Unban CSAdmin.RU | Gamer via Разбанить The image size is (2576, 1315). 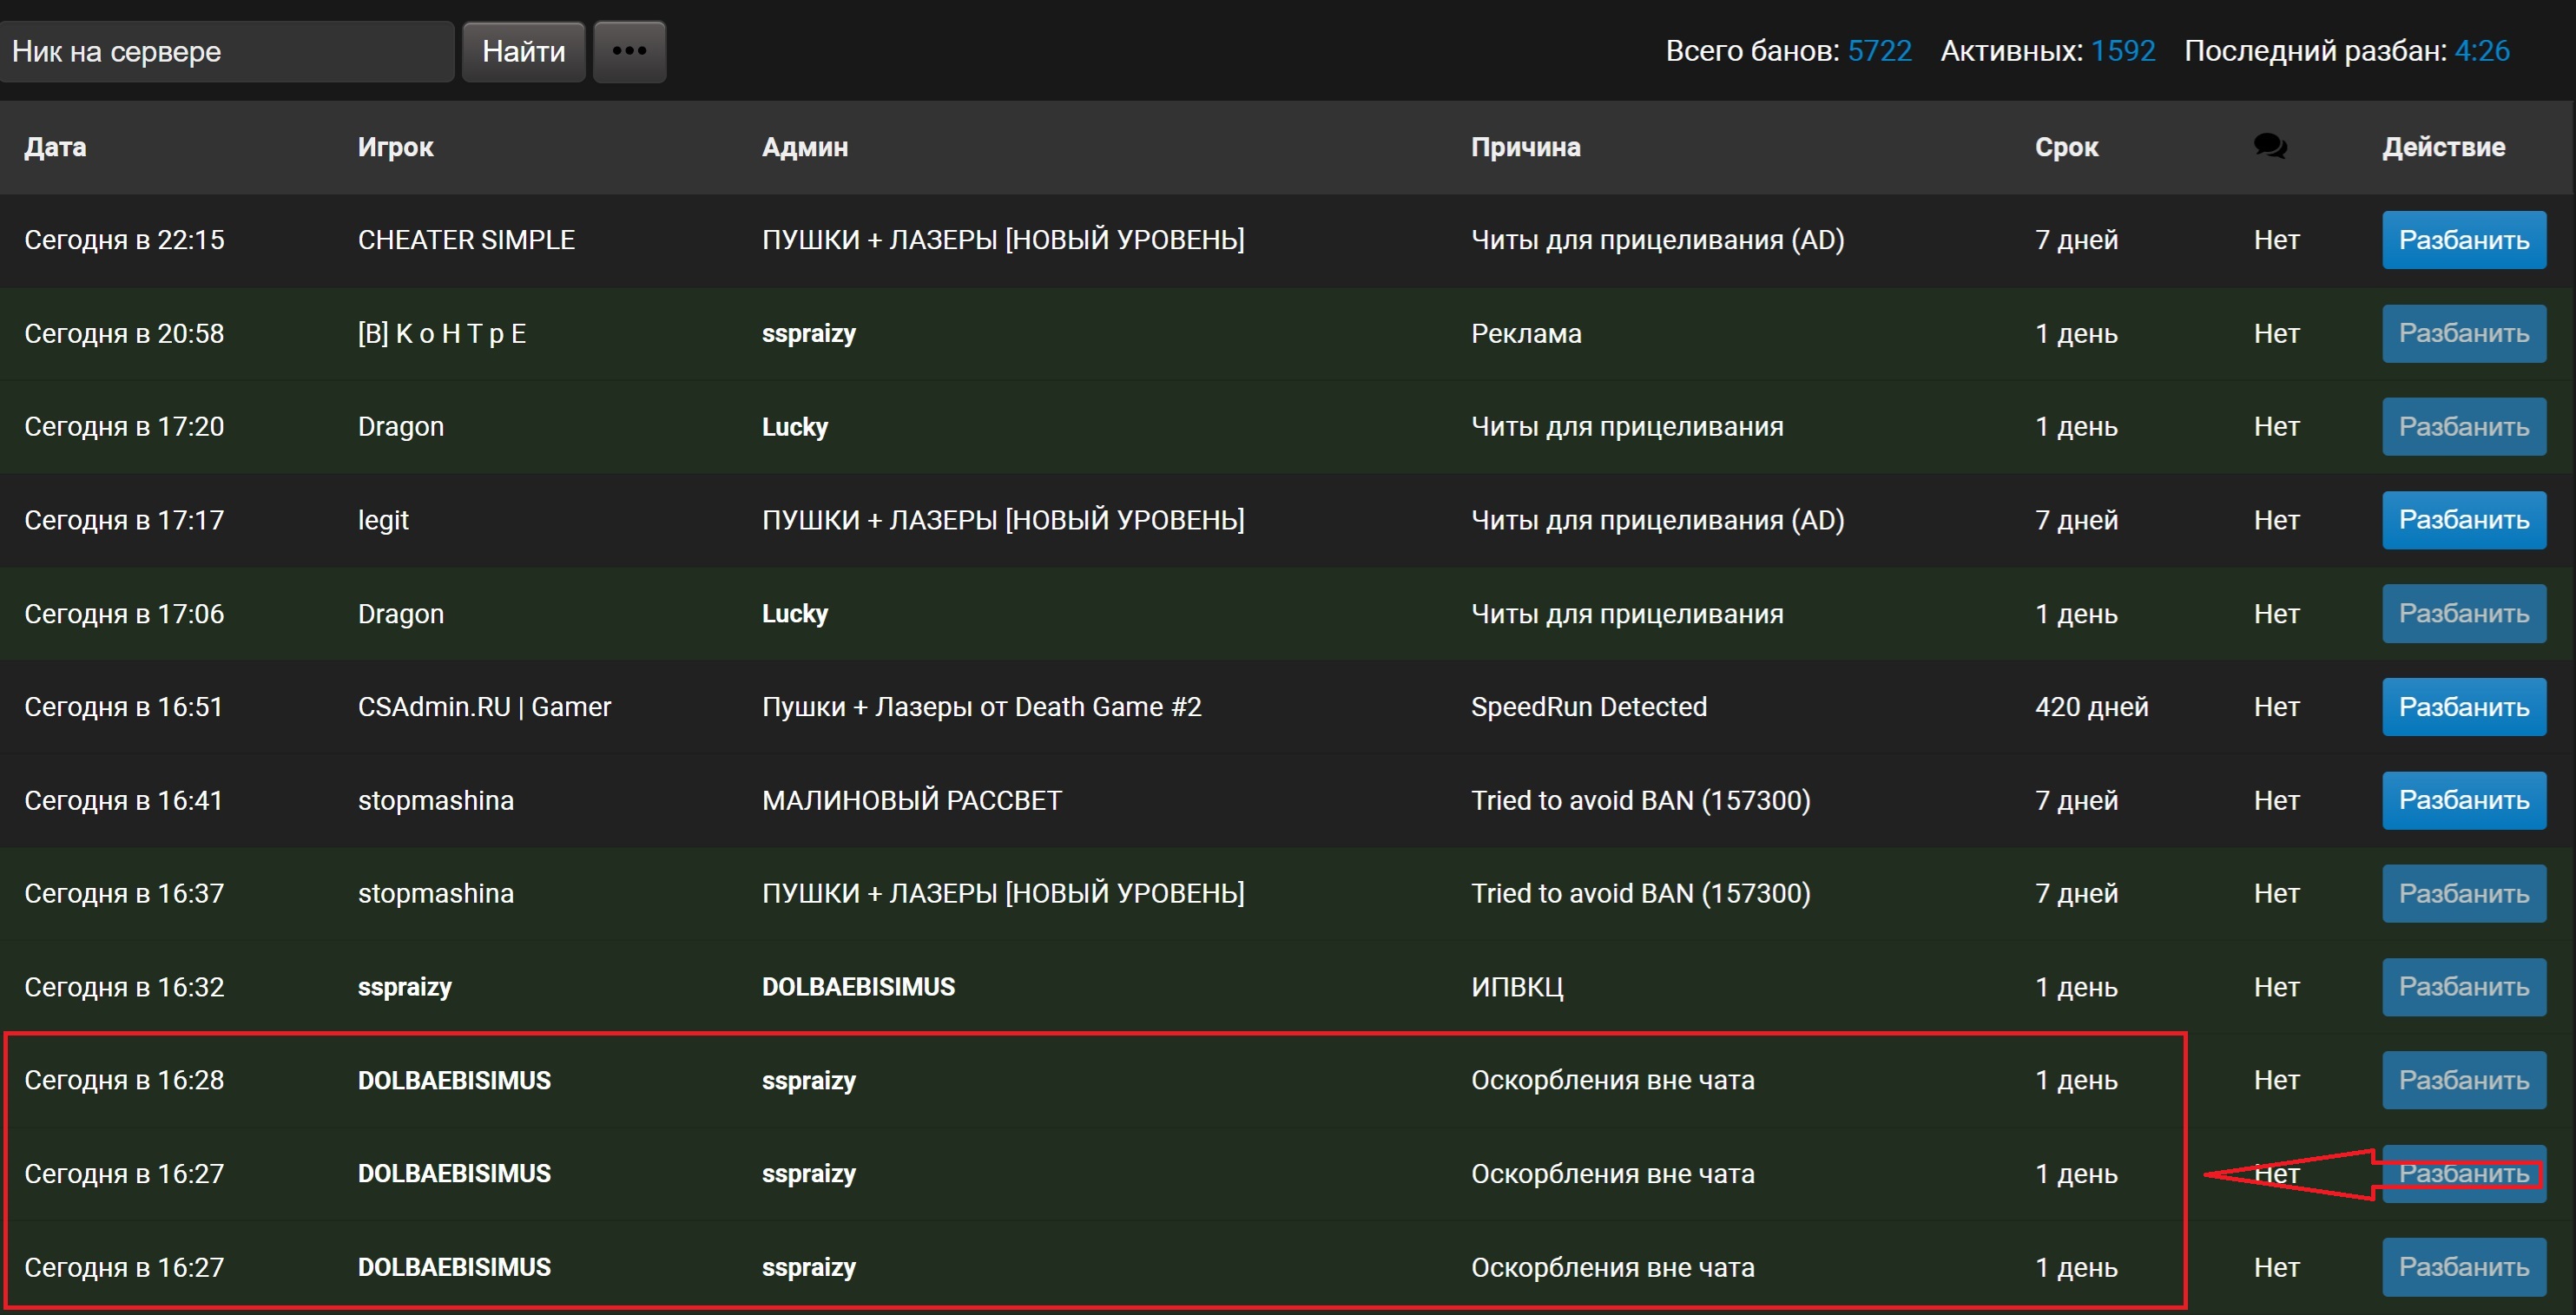pyautogui.click(x=2463, y=707)
